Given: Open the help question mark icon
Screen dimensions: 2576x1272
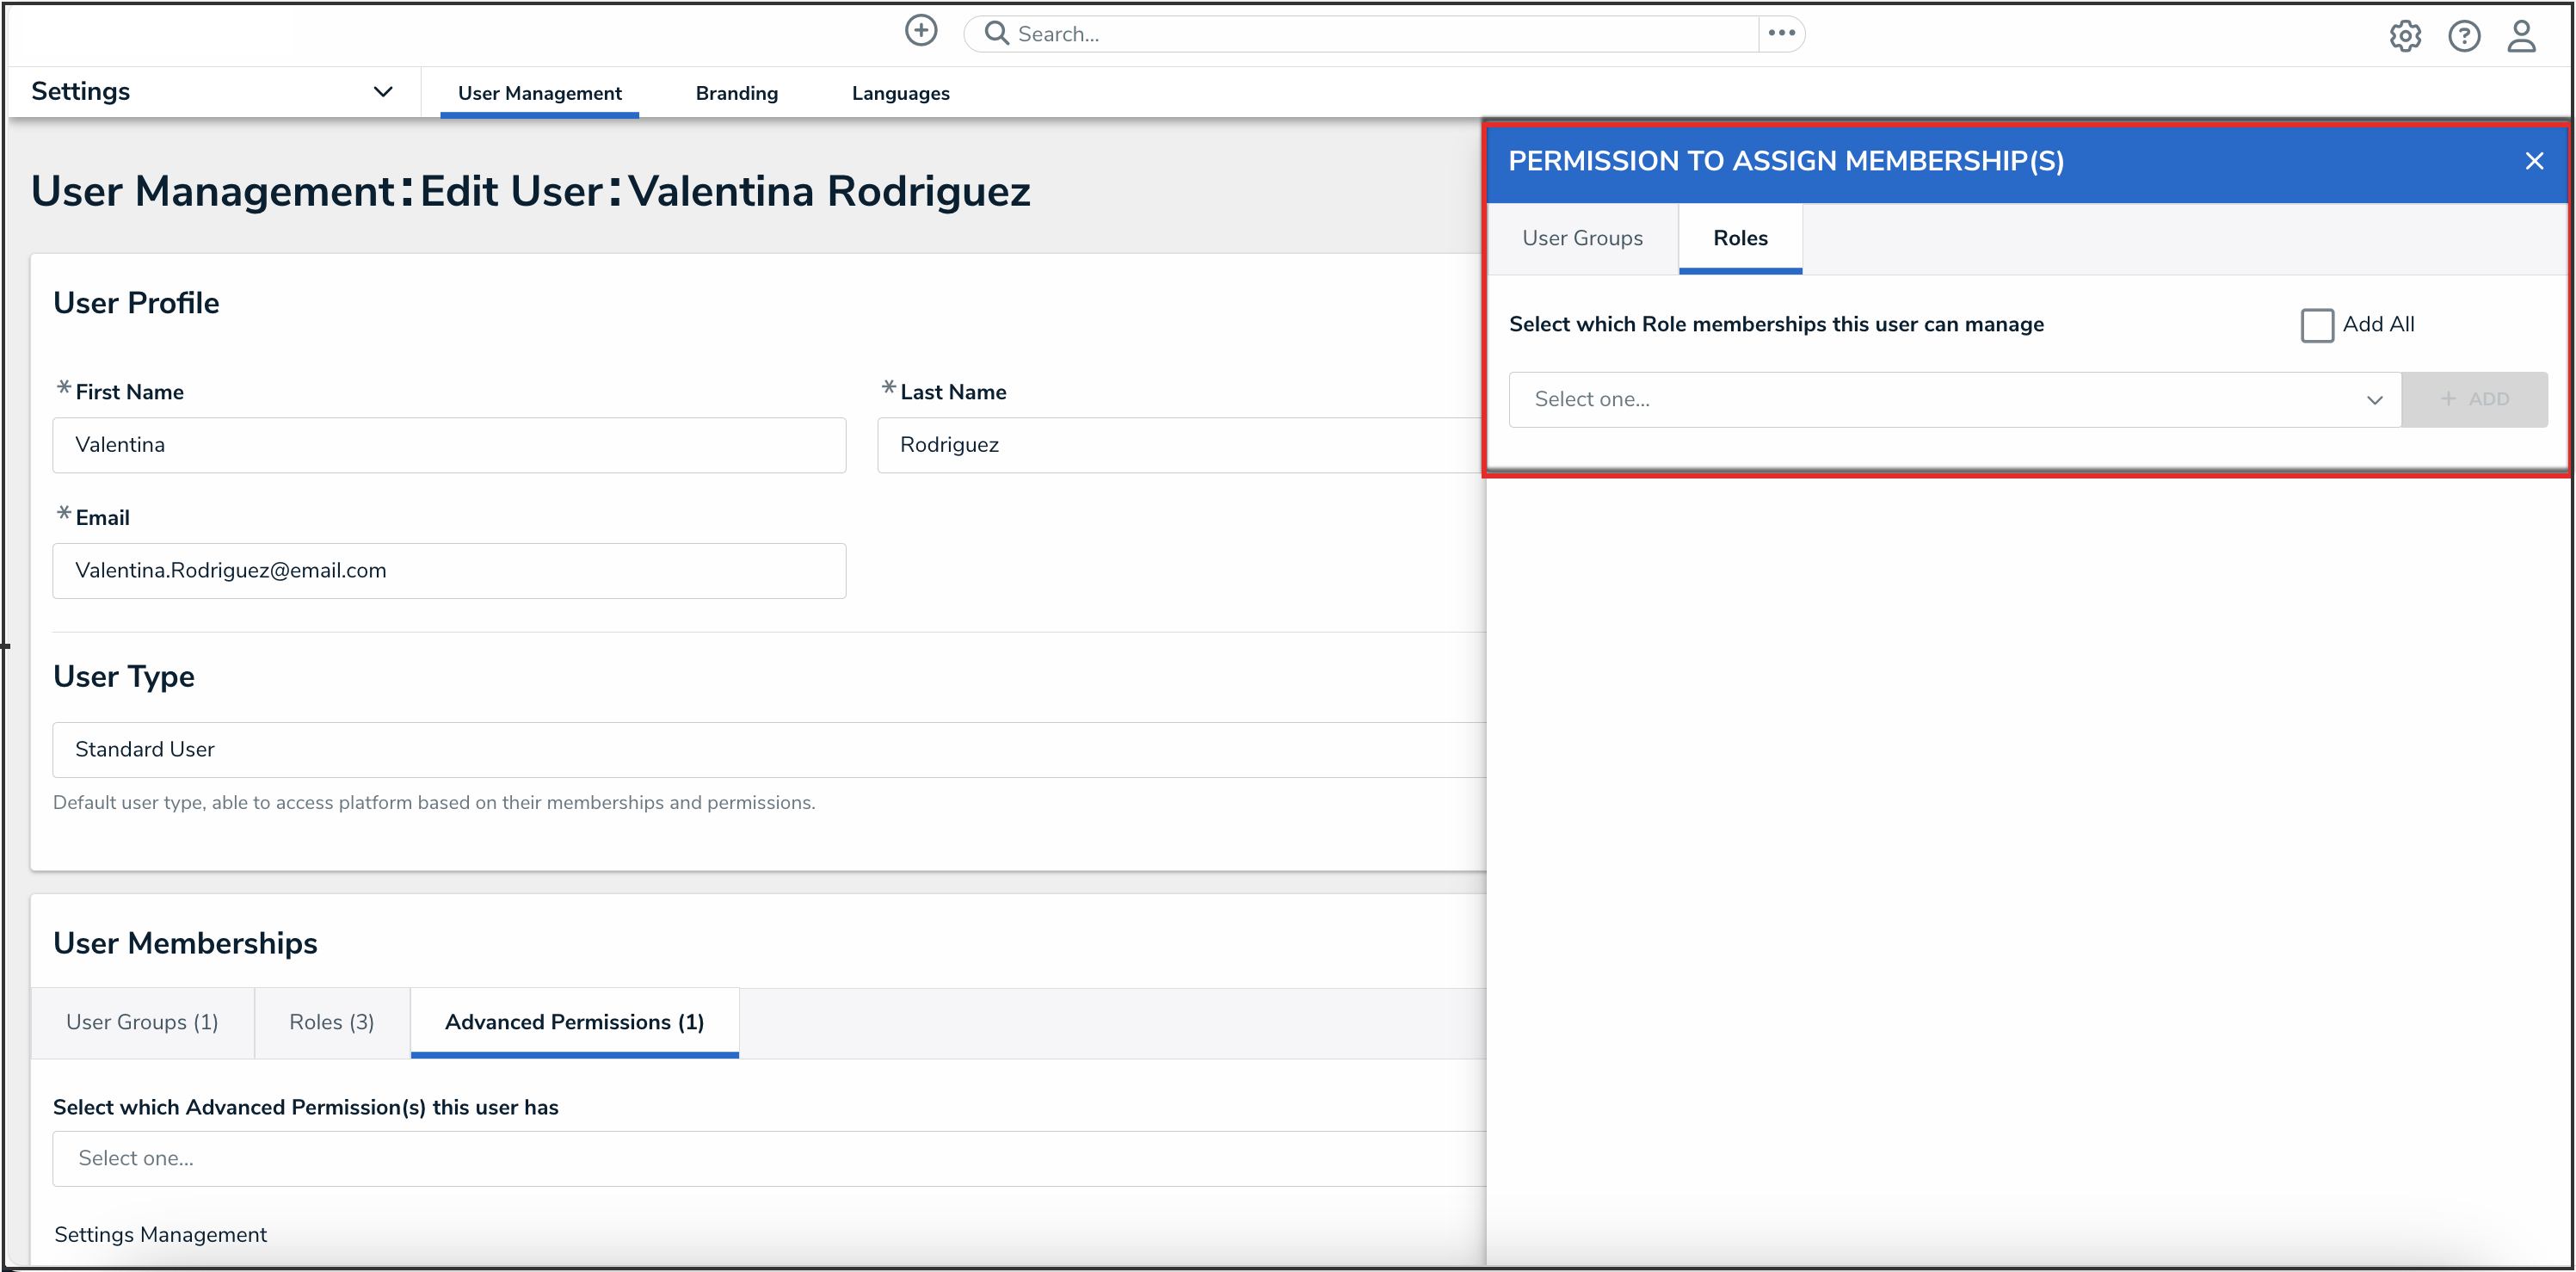Looking at the screenshot, I should pyautogui.click(x=2463, y=36).
